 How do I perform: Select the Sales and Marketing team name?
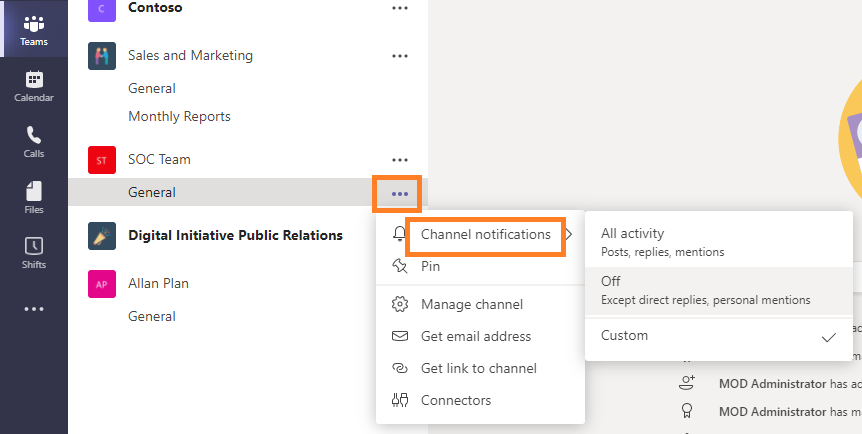tap(190, 56)
